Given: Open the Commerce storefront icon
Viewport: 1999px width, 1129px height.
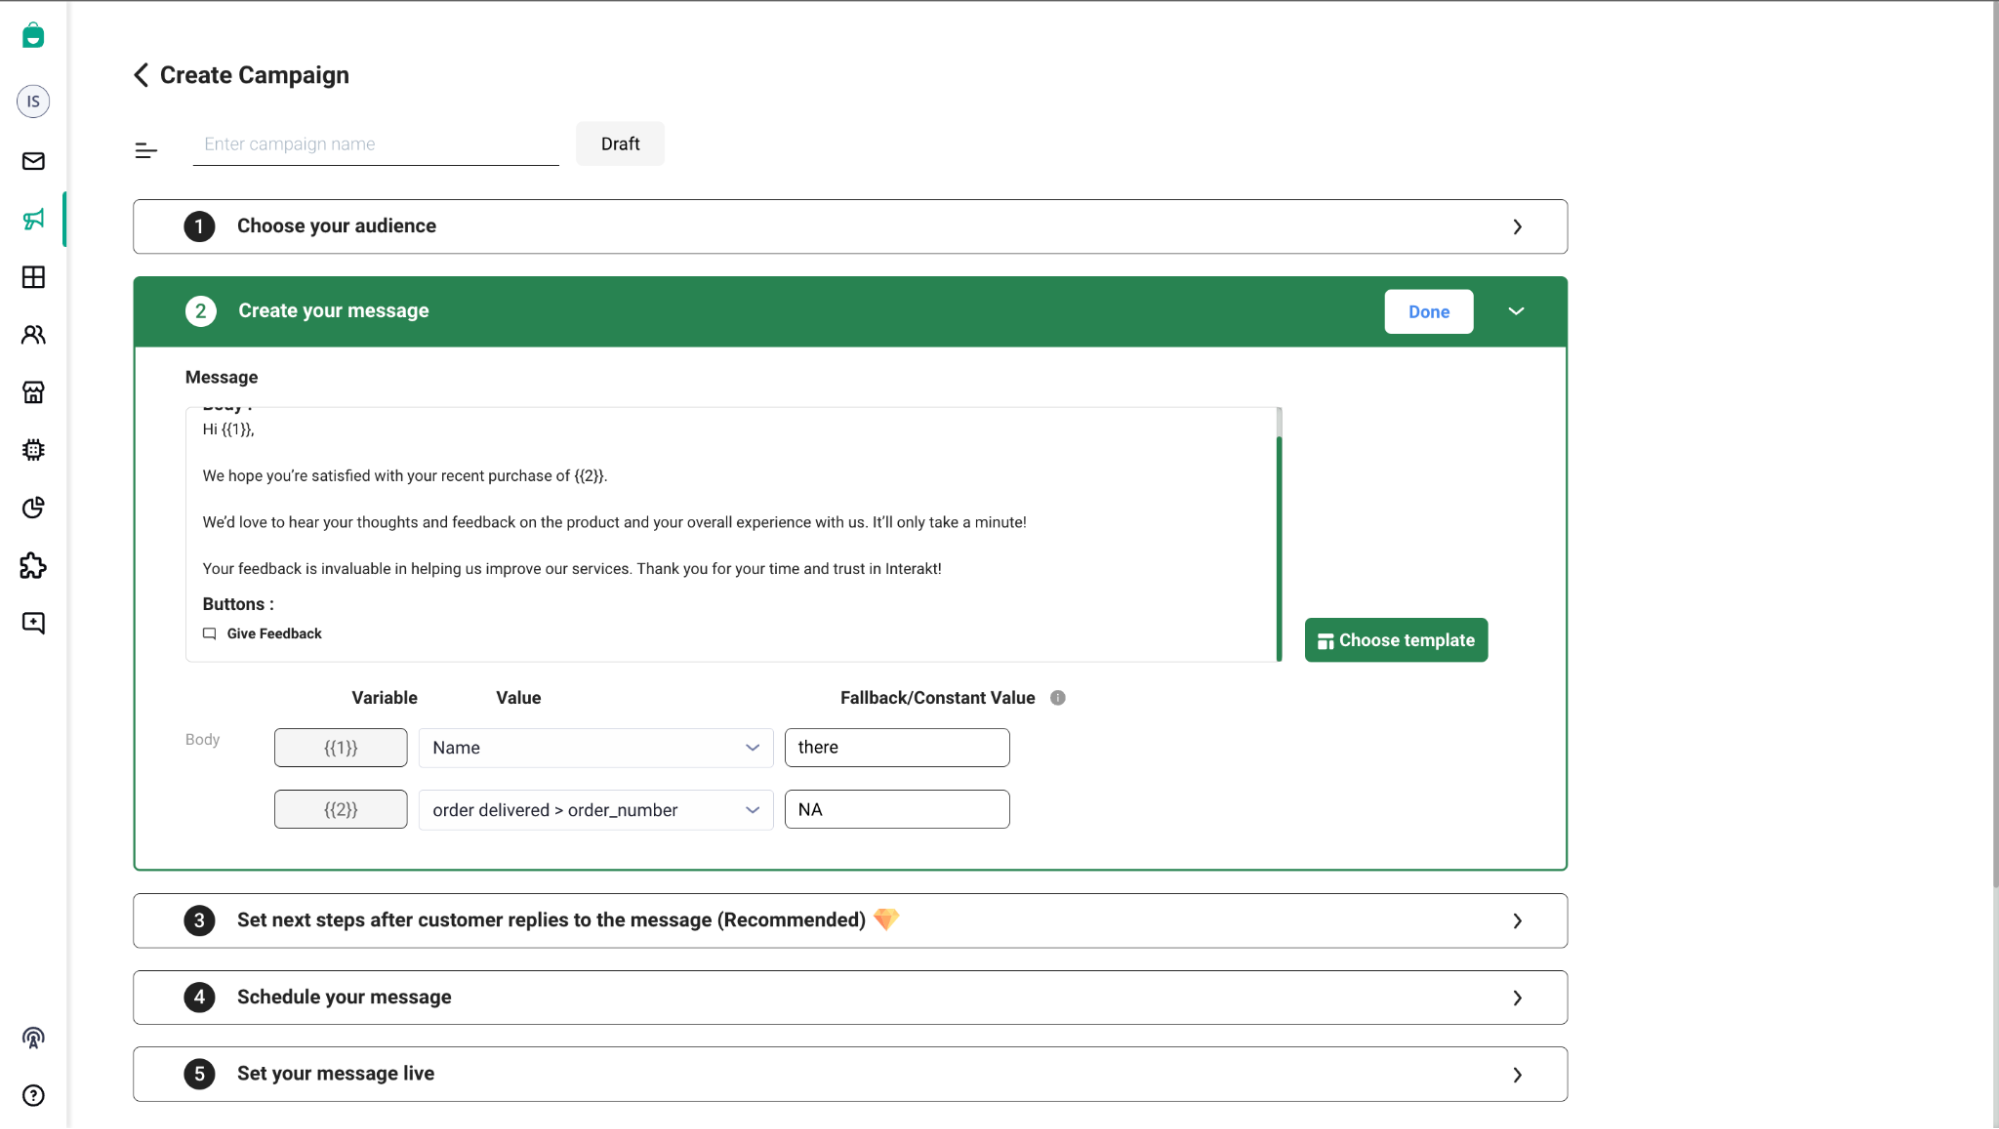Looking at the screenshot, I should 33,392.
